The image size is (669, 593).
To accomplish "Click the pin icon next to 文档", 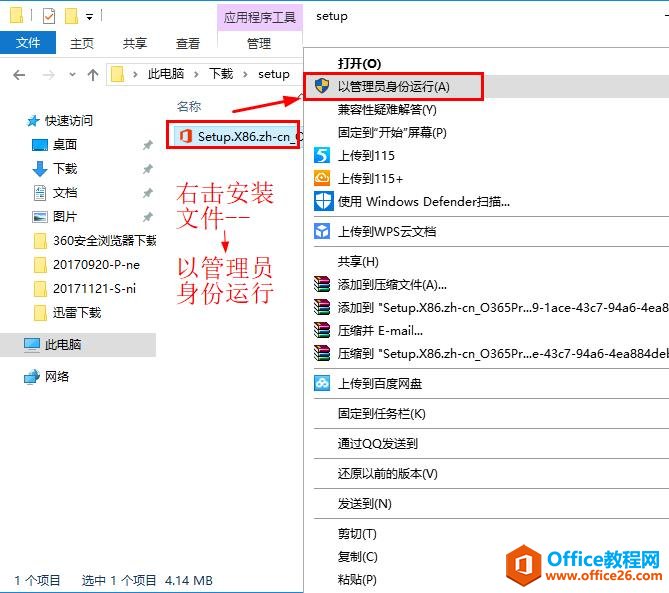I will (x=148, y=193).
